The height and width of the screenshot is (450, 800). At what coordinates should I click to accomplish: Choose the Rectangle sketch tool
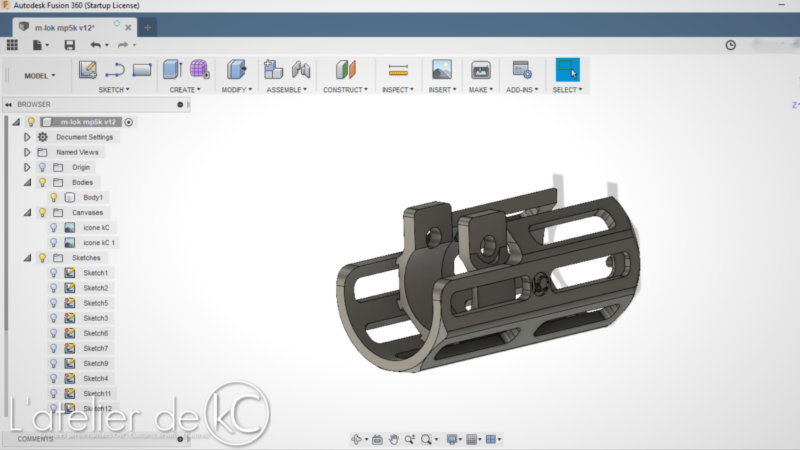[x=141, y=70]
